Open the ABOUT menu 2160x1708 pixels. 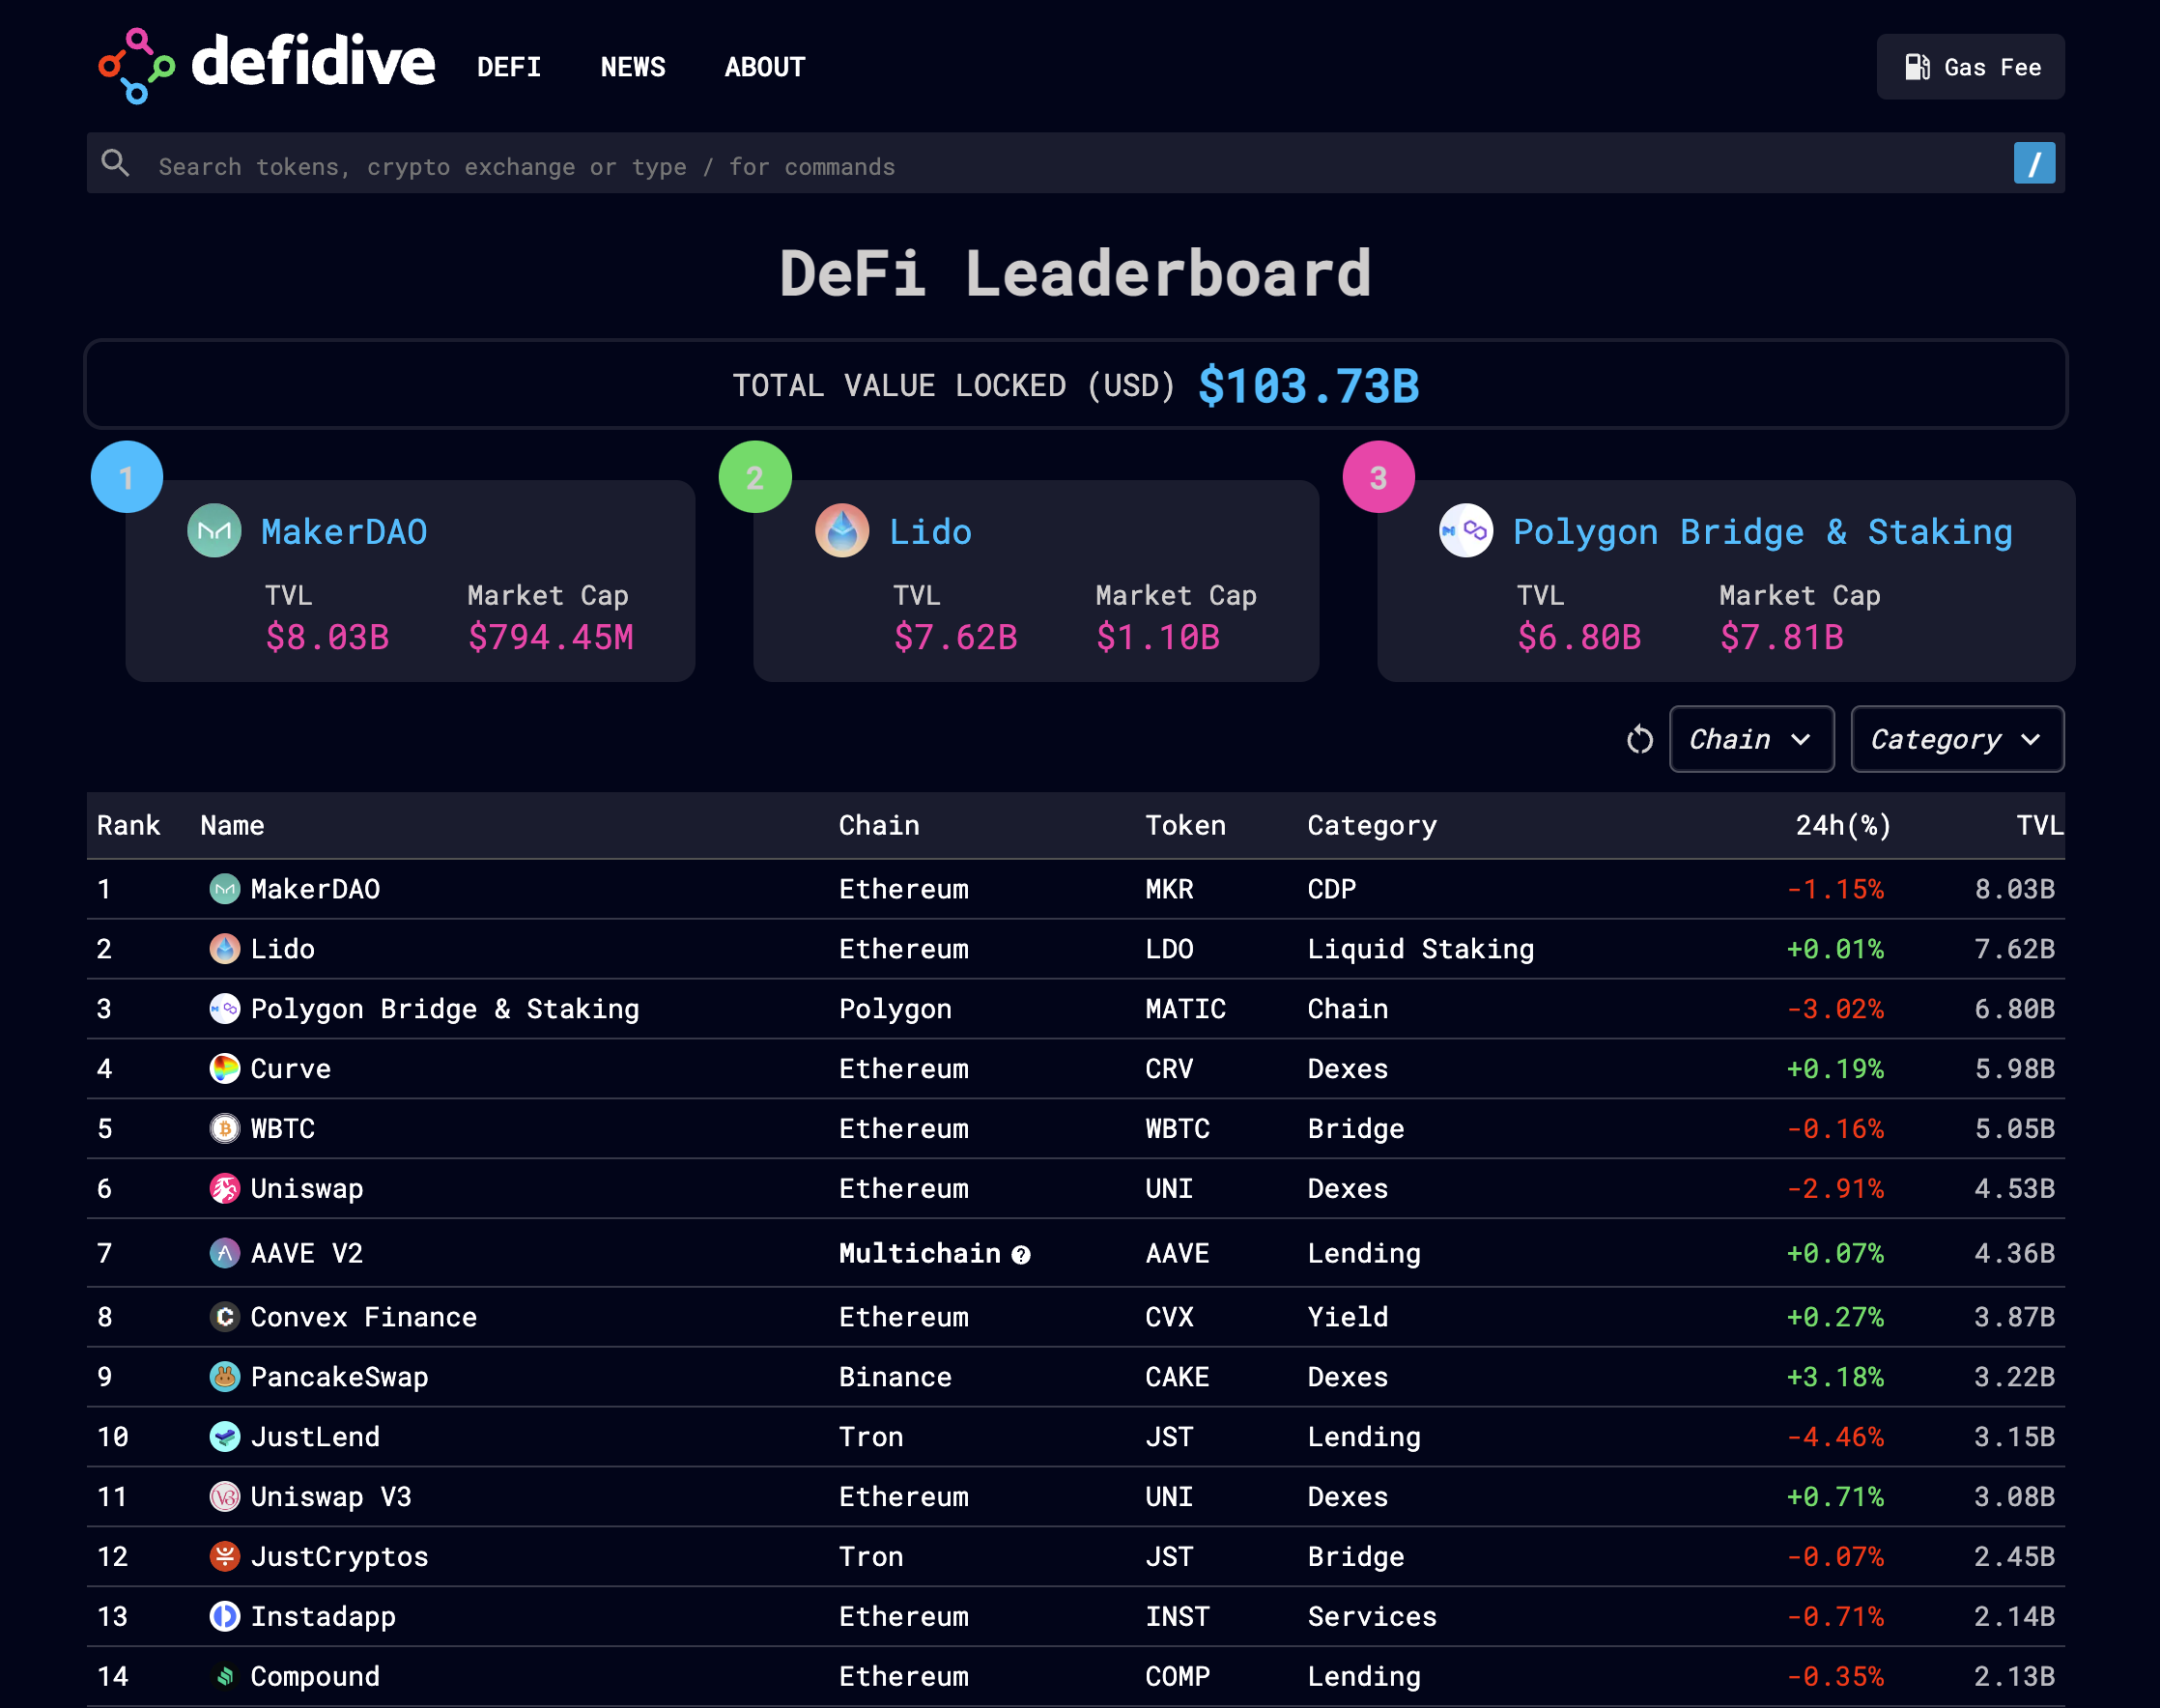(x=765, y=67)
